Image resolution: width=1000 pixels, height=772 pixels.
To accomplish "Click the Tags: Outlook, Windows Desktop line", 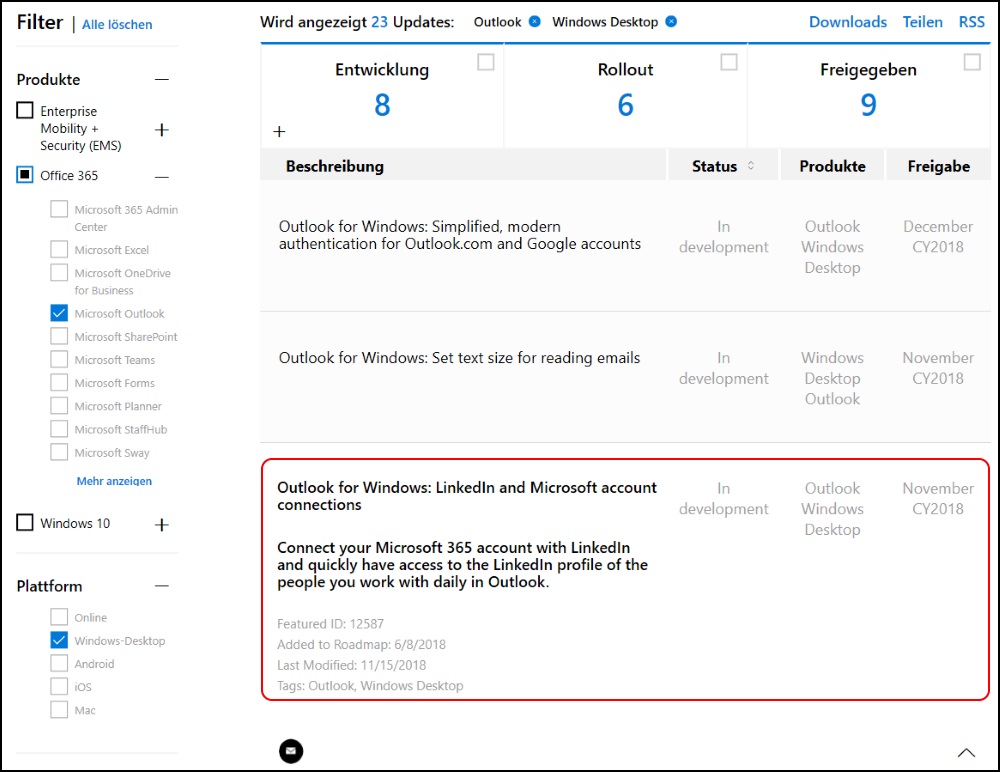I will coord(370,686).
